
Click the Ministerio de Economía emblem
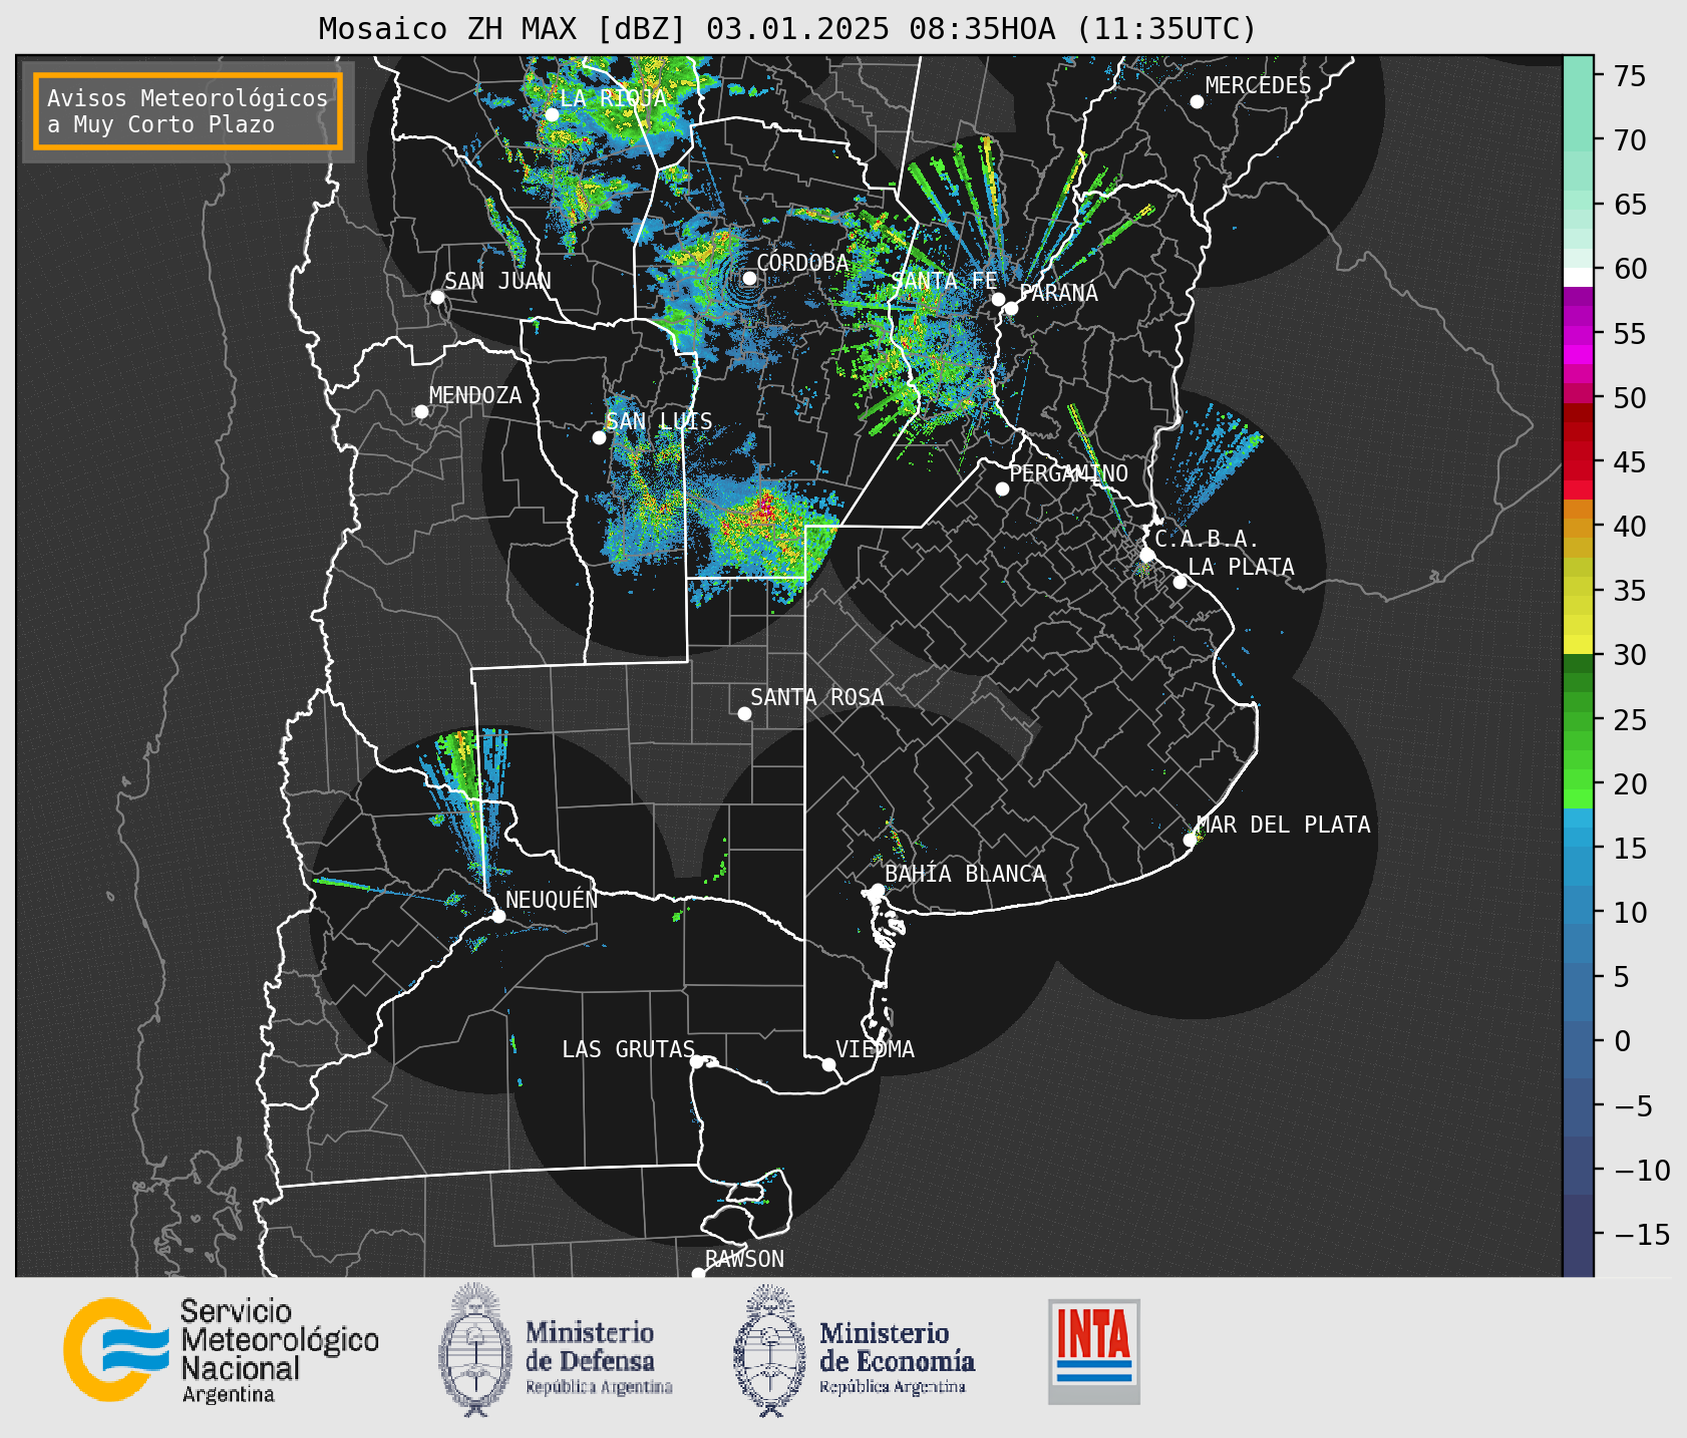[770, 1350]
